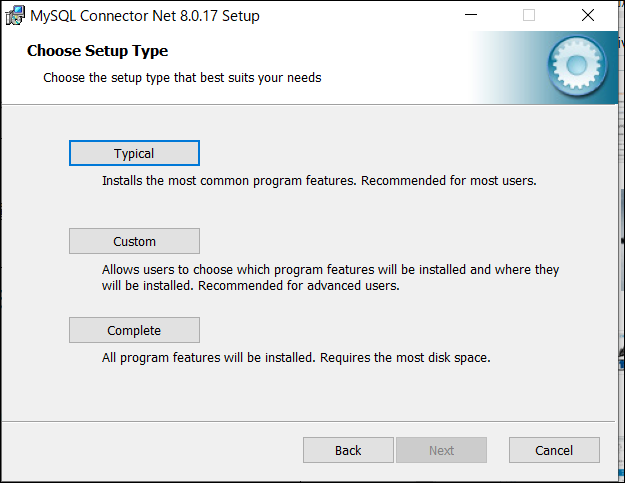Screen dimensions: 625x483
Task: Click the greyed-out Next button
Action: click(x=441, y=450)
